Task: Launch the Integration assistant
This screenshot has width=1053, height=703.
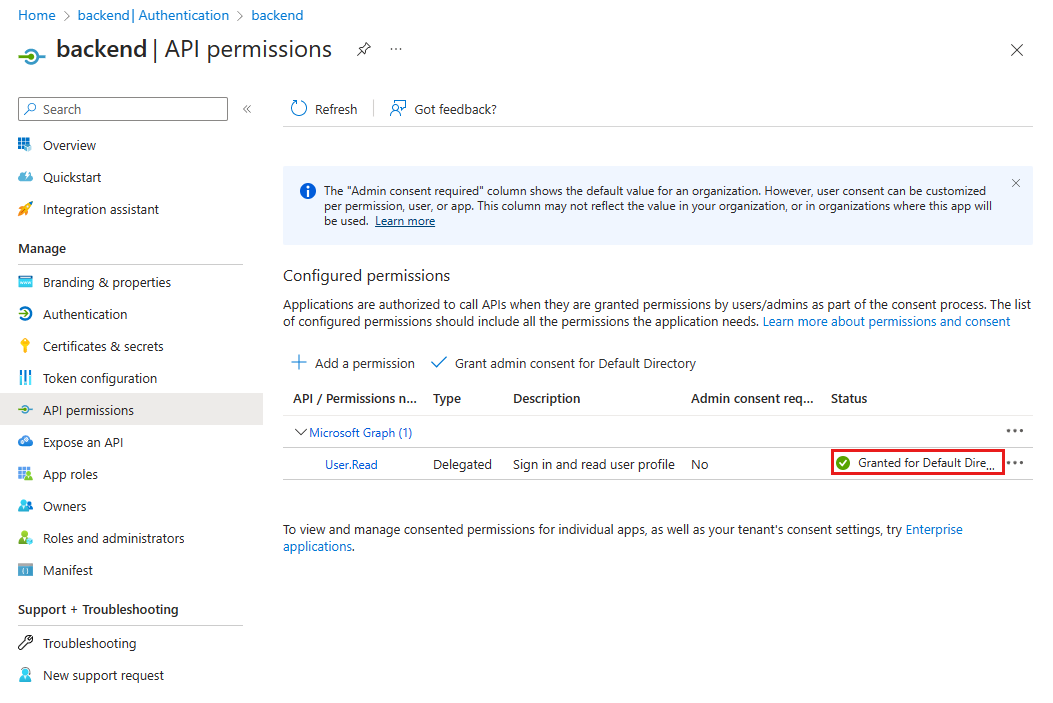Action: click(100, 209)
